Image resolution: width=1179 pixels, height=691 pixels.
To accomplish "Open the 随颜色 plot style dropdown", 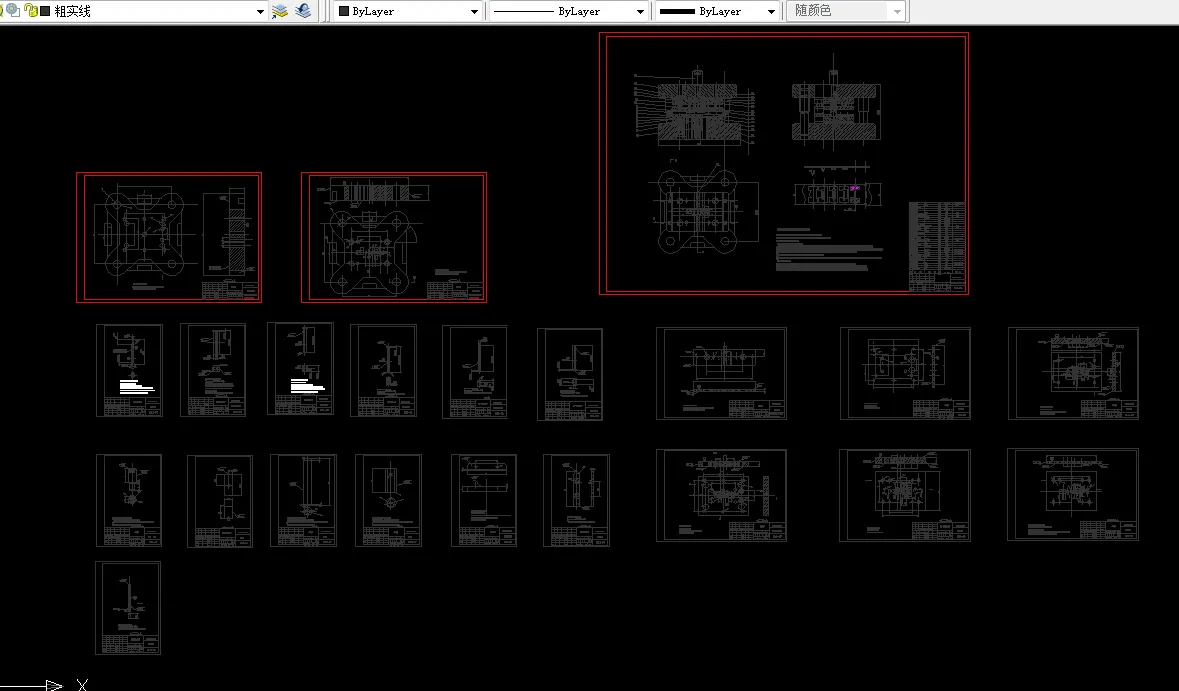I will click(x=896, y=11).
